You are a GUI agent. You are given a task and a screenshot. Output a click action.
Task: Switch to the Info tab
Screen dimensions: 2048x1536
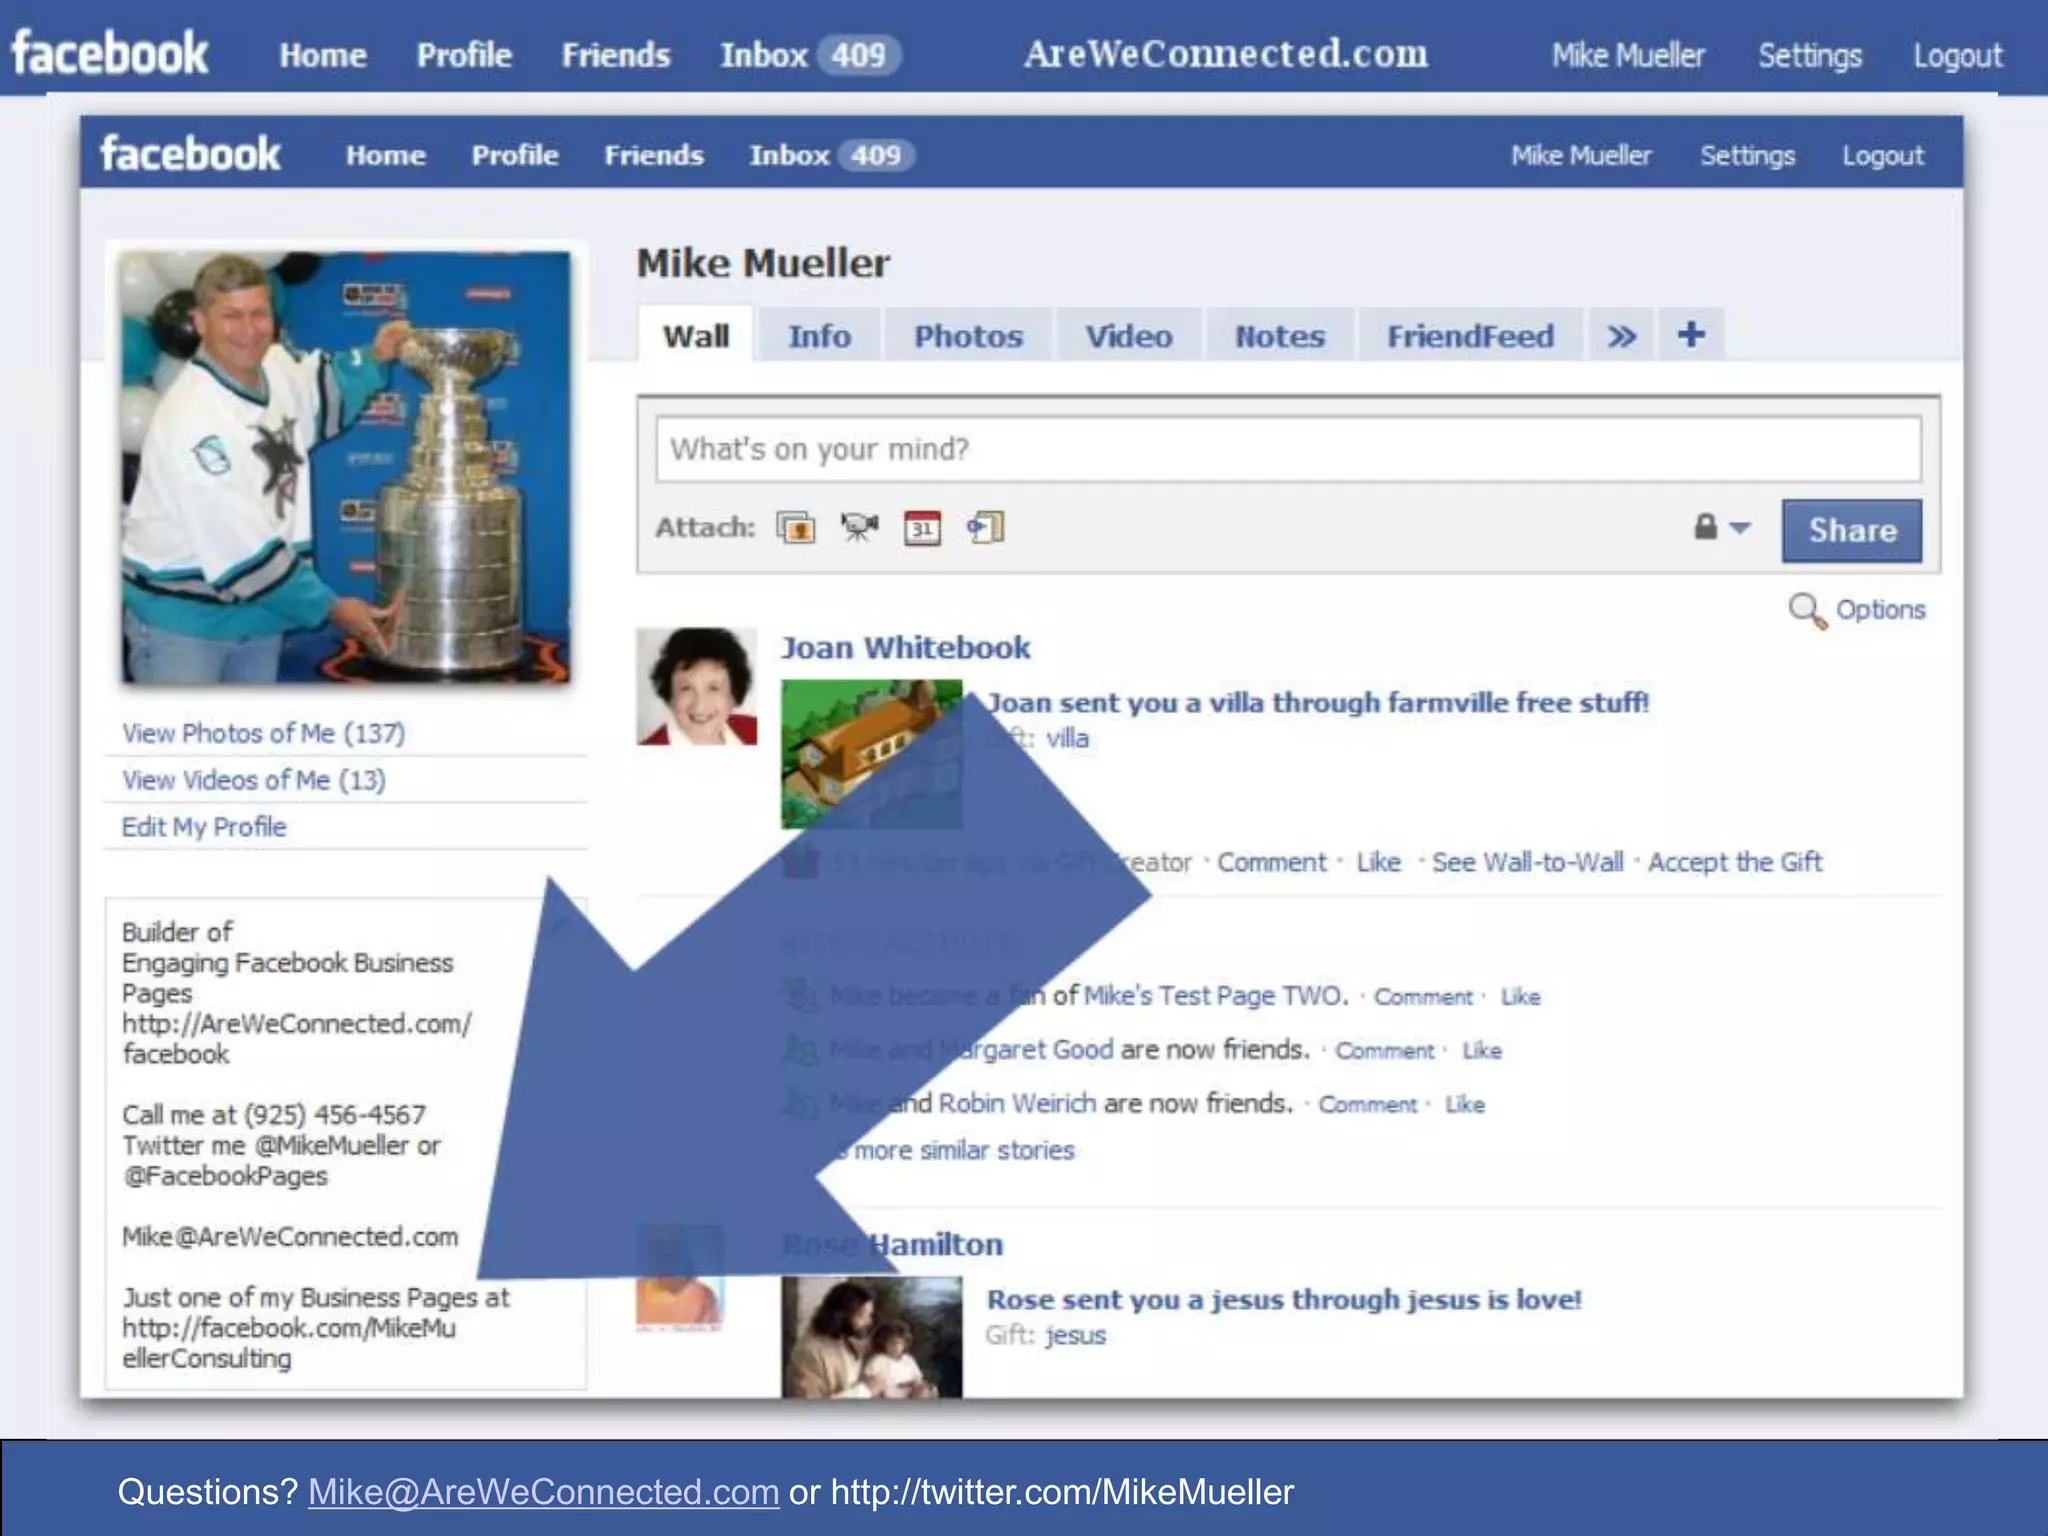819,336
